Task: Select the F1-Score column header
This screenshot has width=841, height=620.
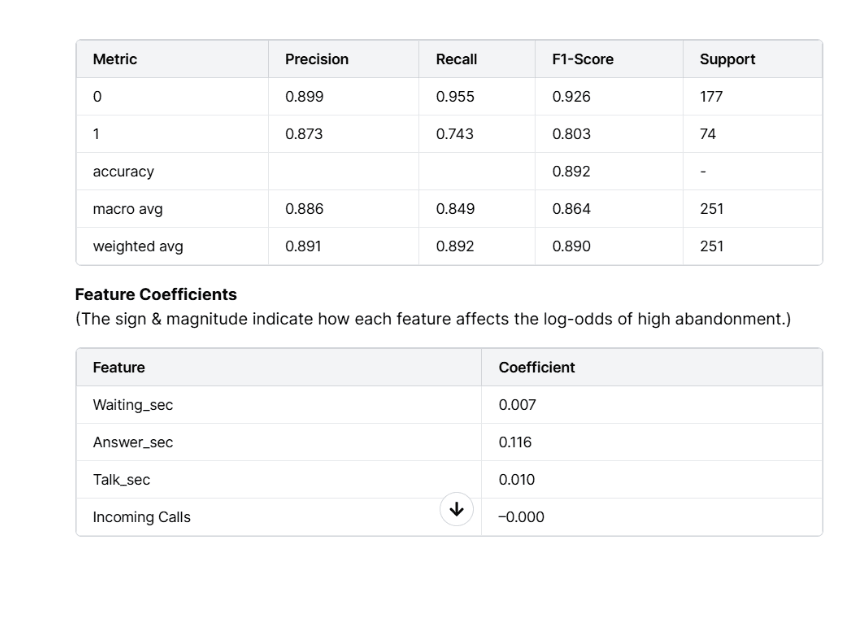Action: [582, 59]
